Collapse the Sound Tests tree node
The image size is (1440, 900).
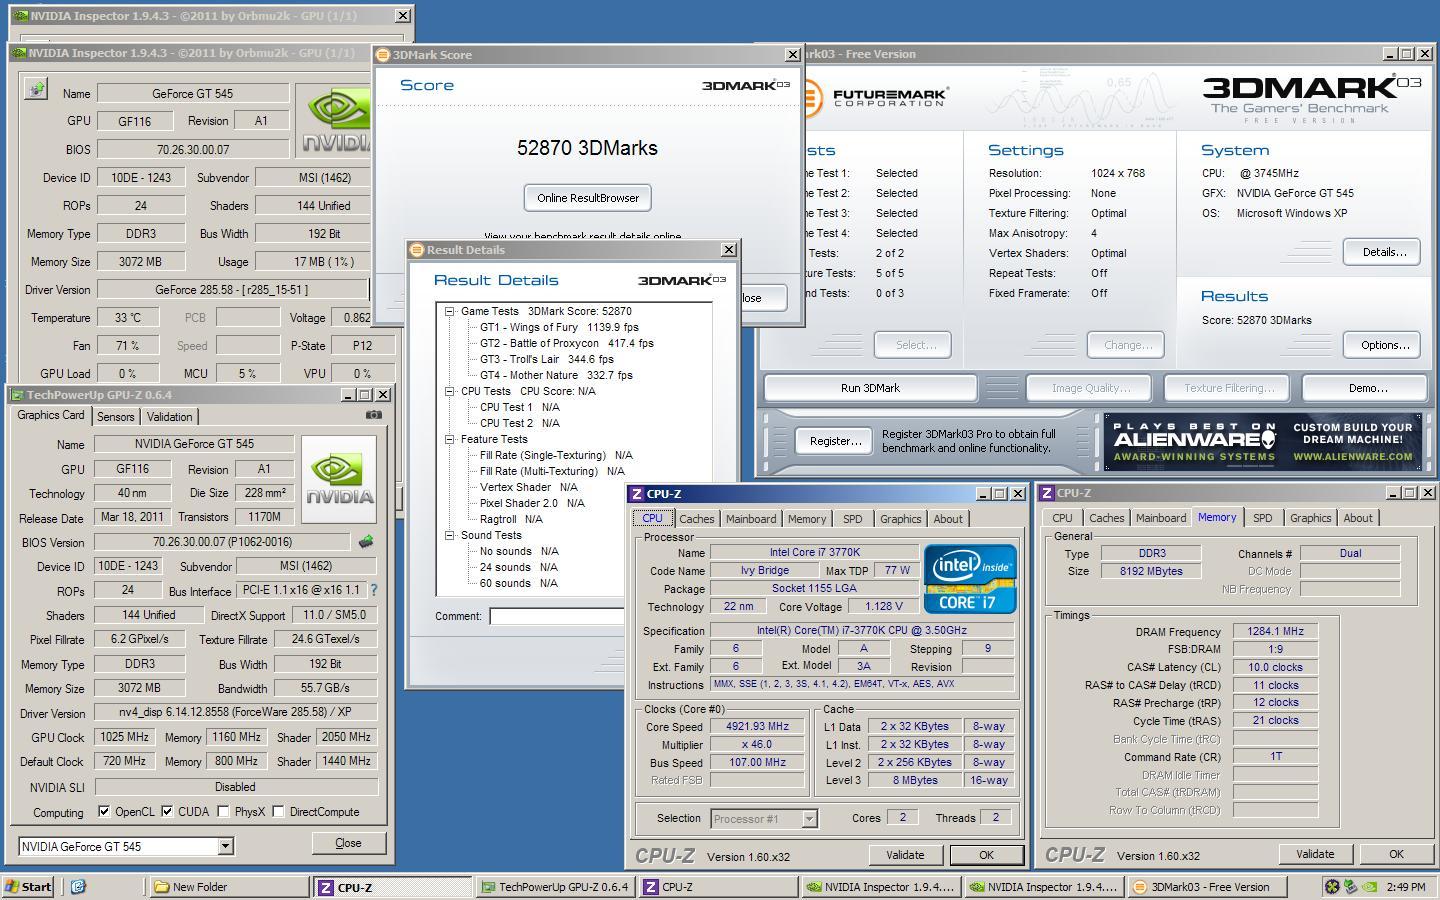449,535
